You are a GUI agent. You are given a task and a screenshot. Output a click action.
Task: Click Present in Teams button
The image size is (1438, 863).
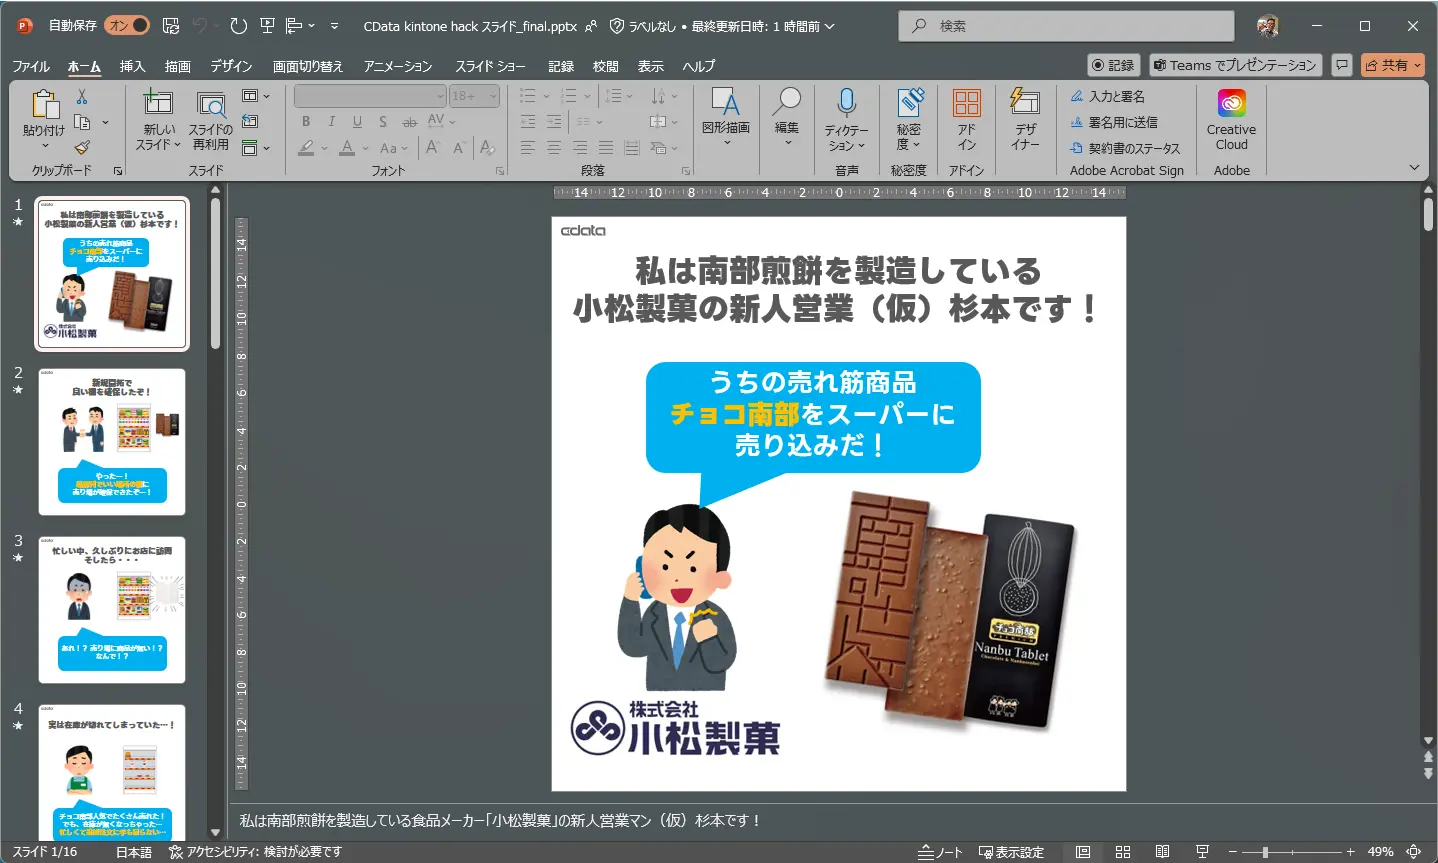click(1235, 65)
